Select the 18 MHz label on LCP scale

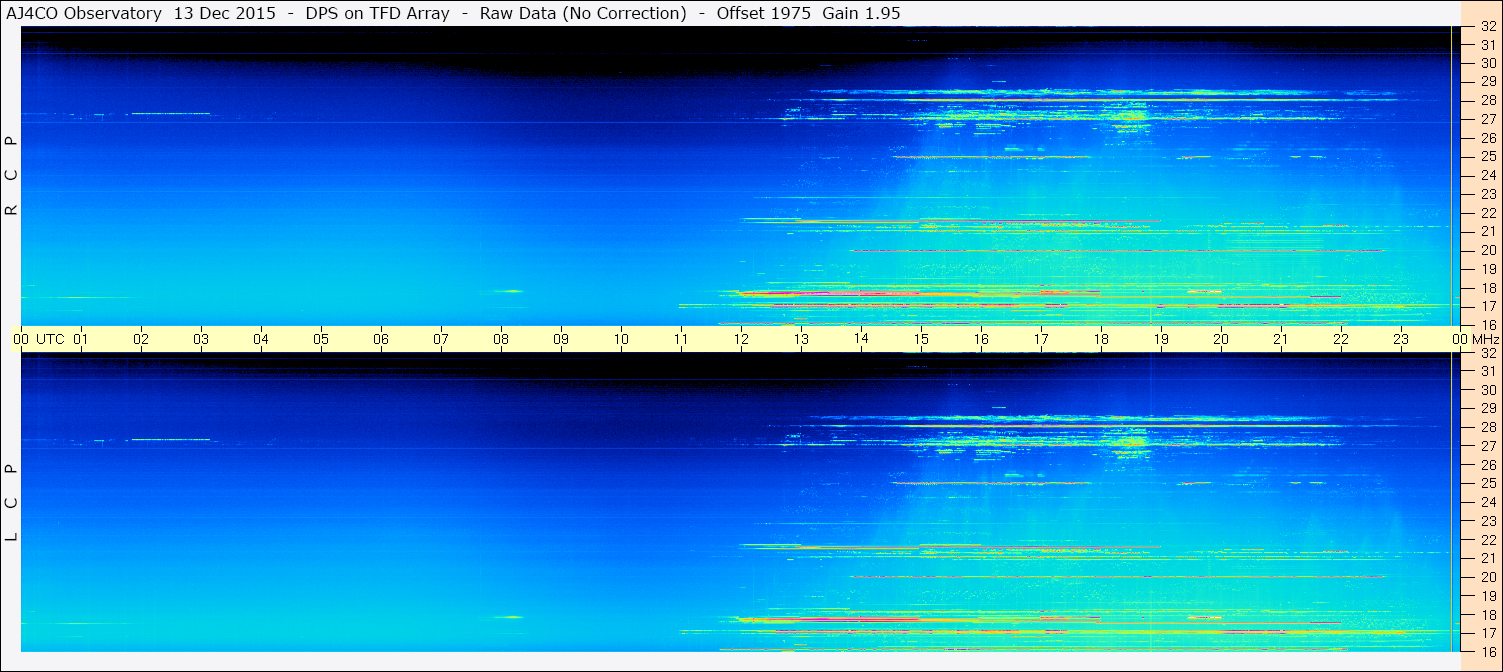(1488, 614)
